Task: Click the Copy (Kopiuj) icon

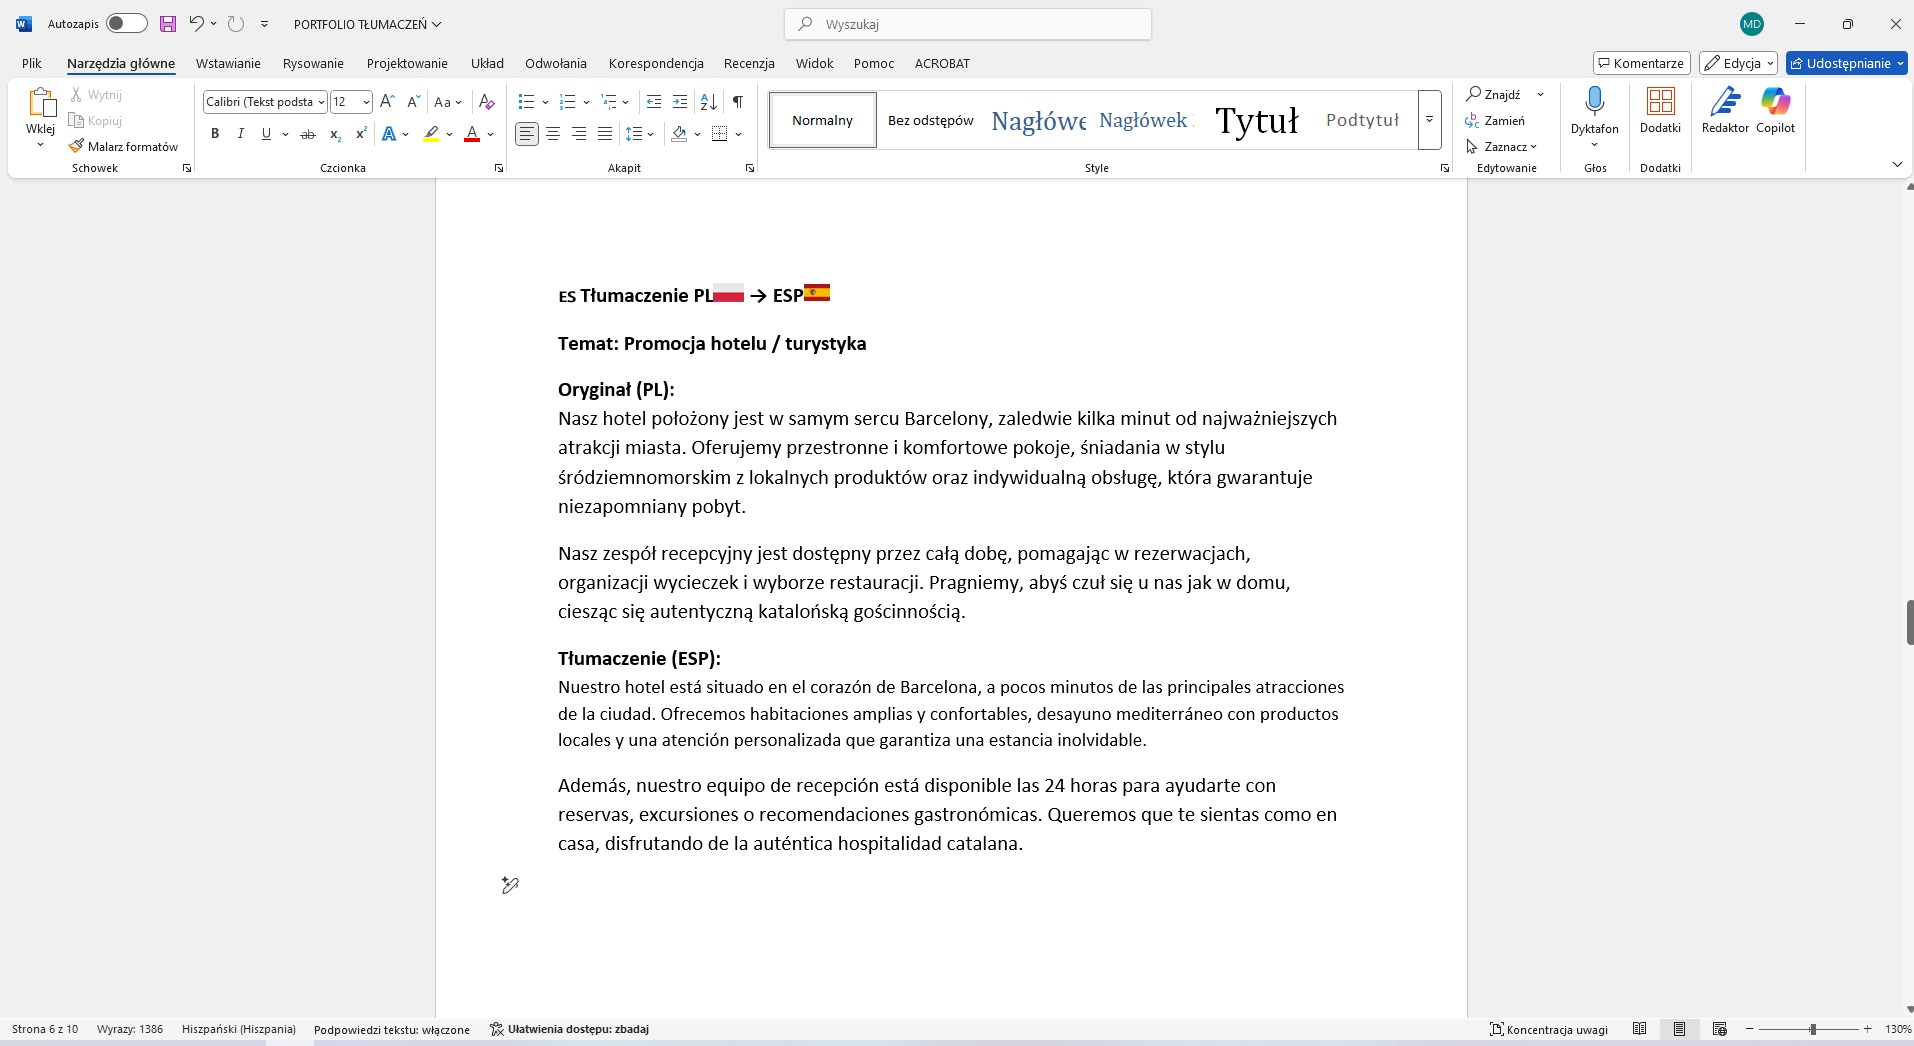Action: click(76, 121)
